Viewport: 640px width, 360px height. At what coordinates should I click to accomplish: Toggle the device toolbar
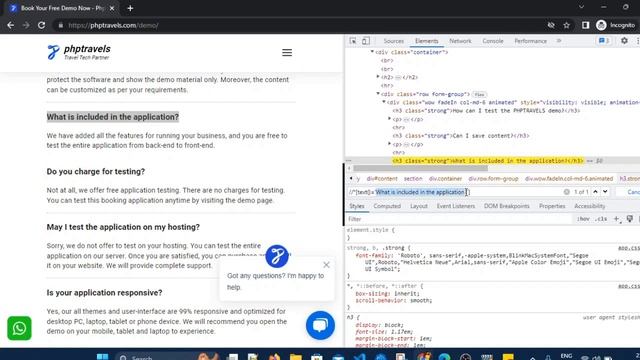(366, 41)
